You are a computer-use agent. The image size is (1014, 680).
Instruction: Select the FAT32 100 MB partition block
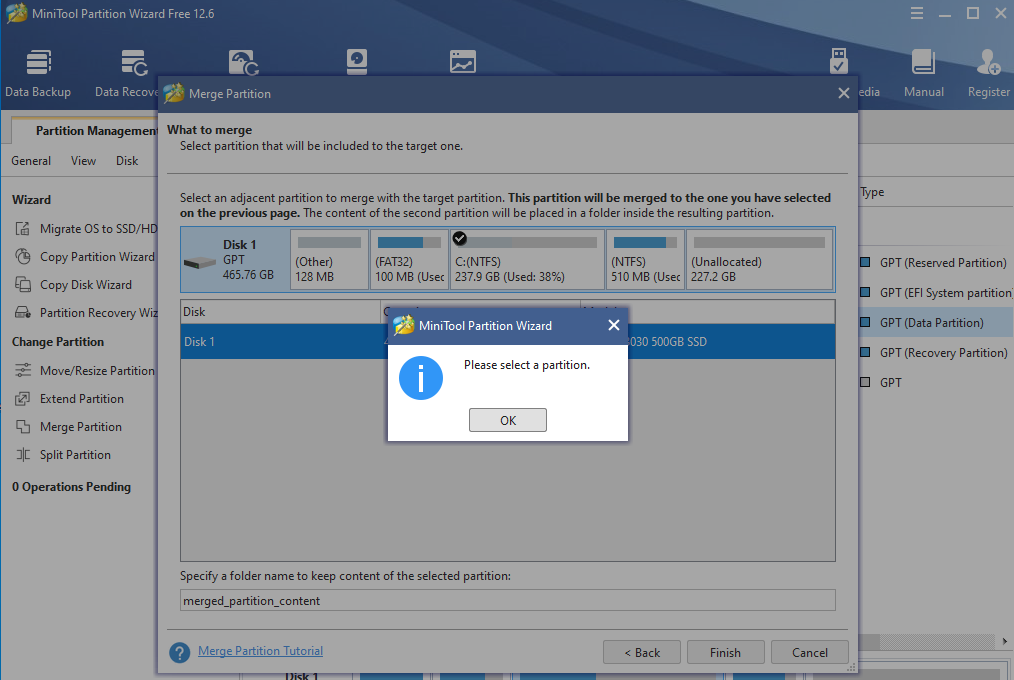pyautogui.click(x=409, y=259)
